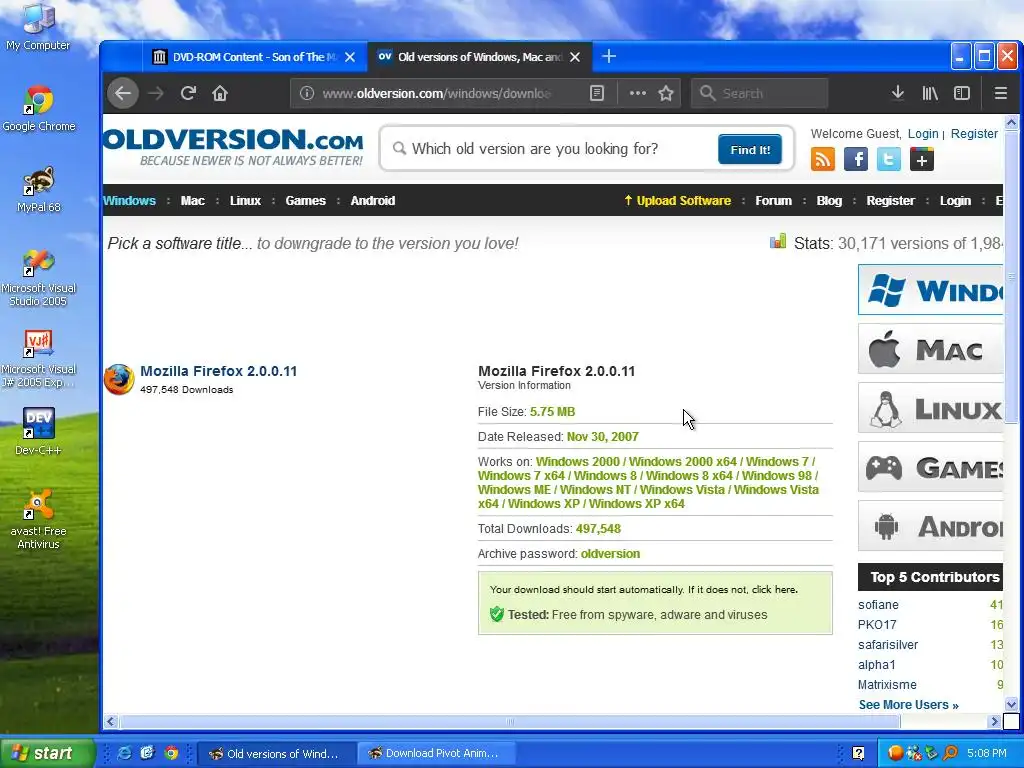Open the Forum nav link
This screenshot has width=1024, height=768.
click(773, 200)
